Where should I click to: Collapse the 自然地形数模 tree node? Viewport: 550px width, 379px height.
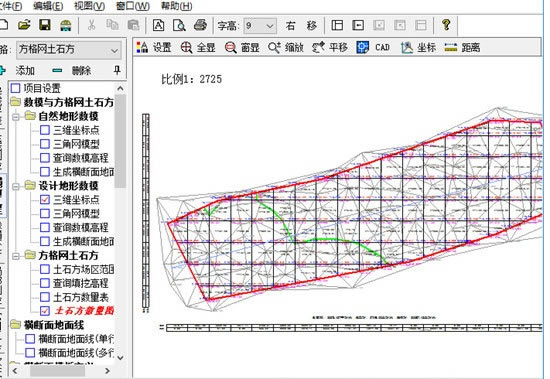(x=16, y=116)
